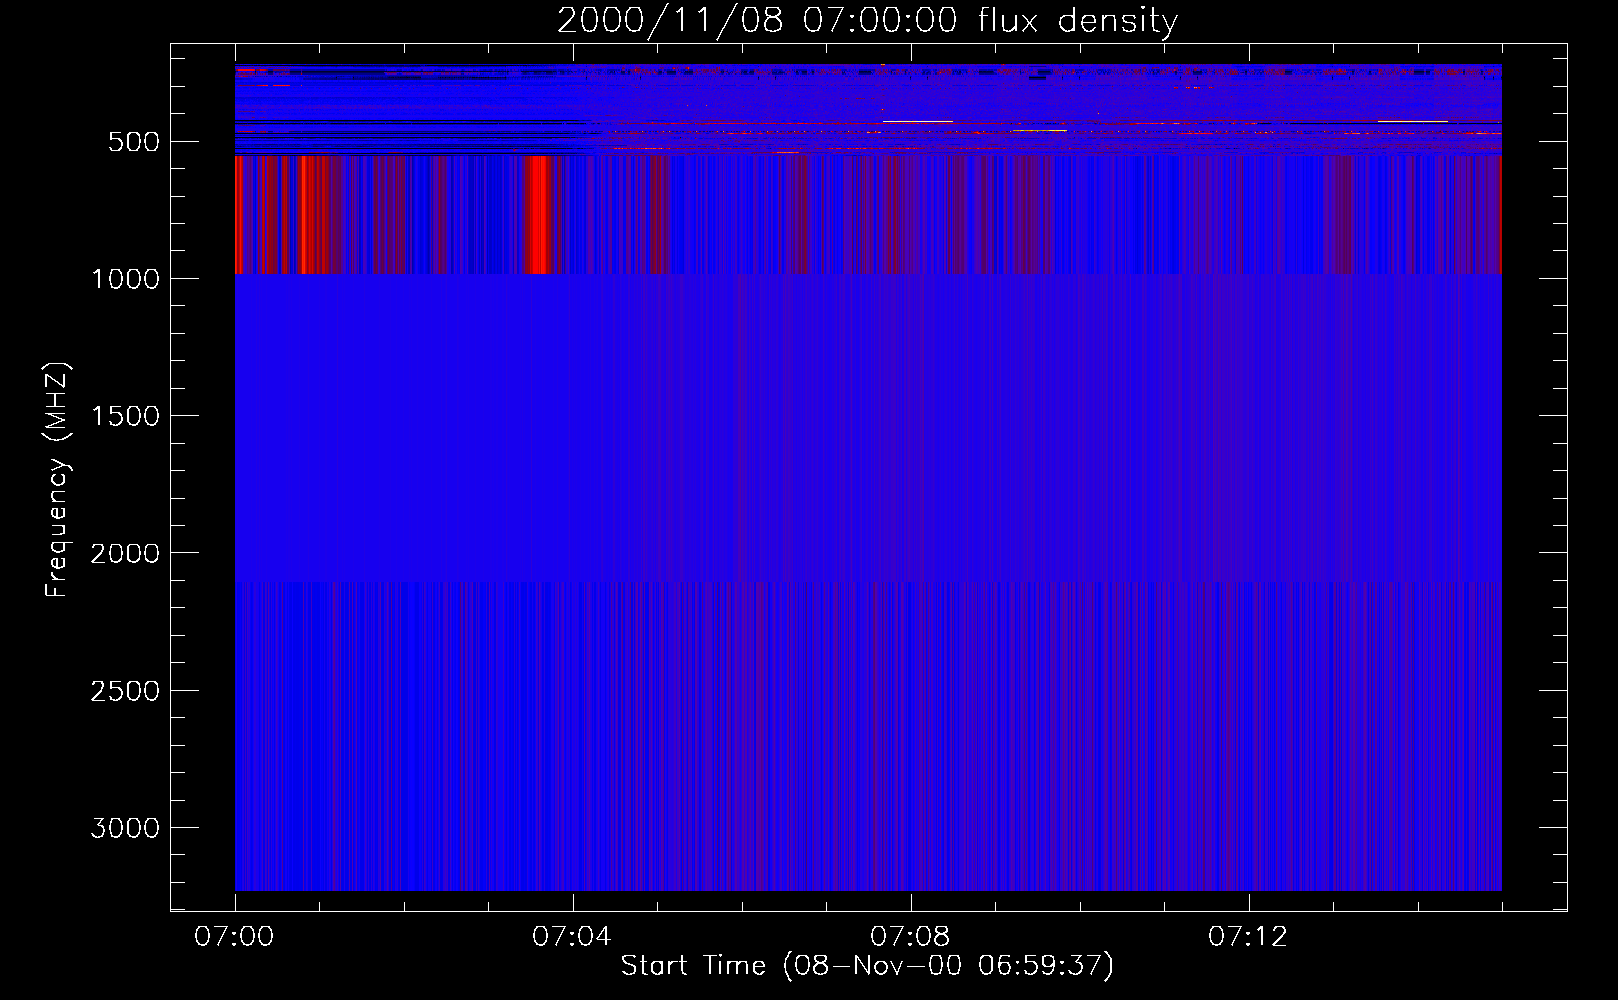Click the plot title "2000/11/08 07:00:00 flux density"
This screenshot has height=1000, width=1618.
click(867, 20)
